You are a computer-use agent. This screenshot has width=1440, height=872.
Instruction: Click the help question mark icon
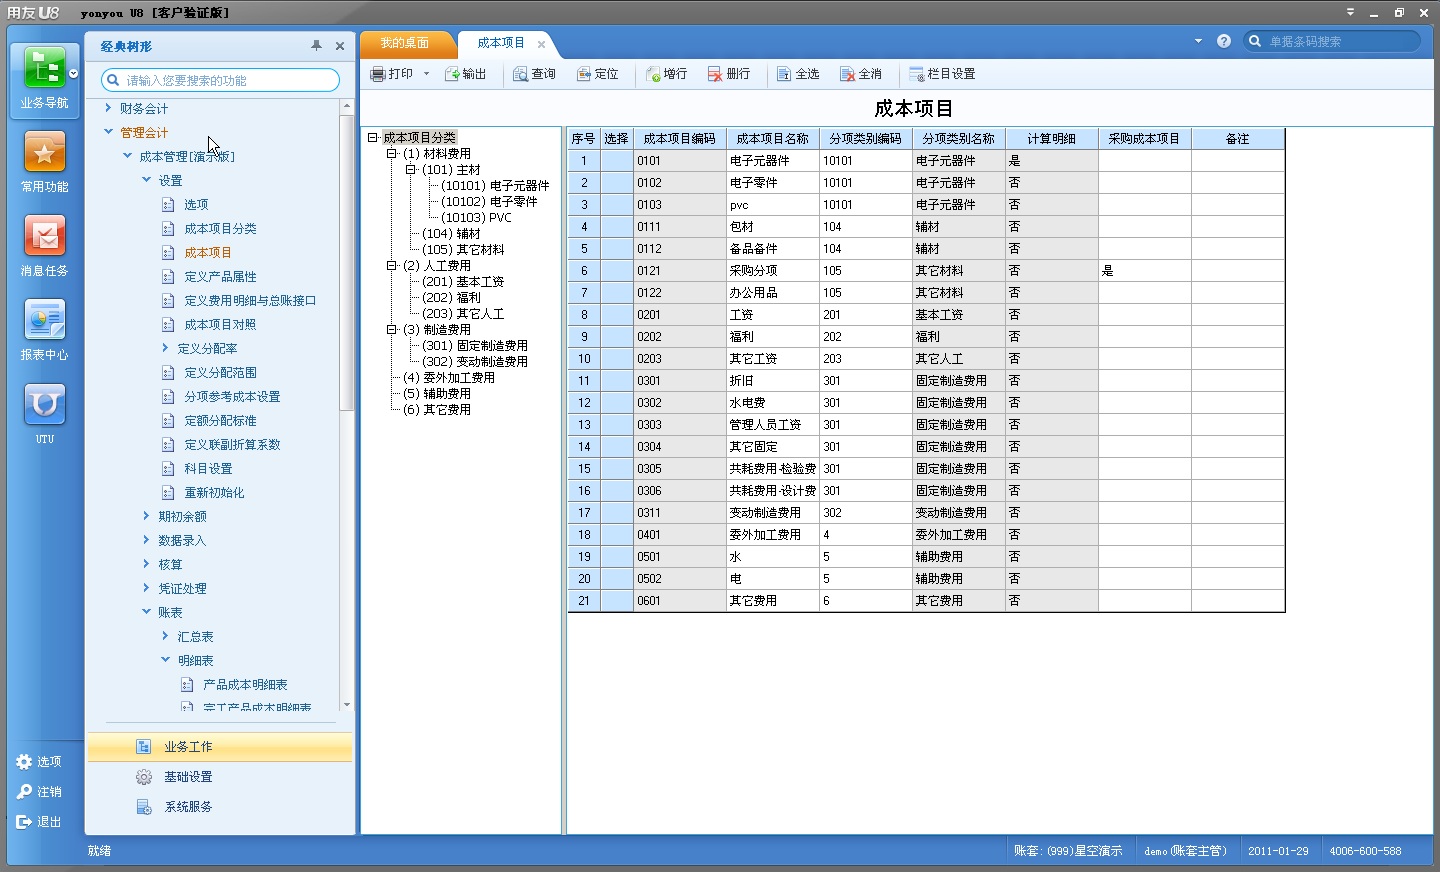pos(1224,41)
